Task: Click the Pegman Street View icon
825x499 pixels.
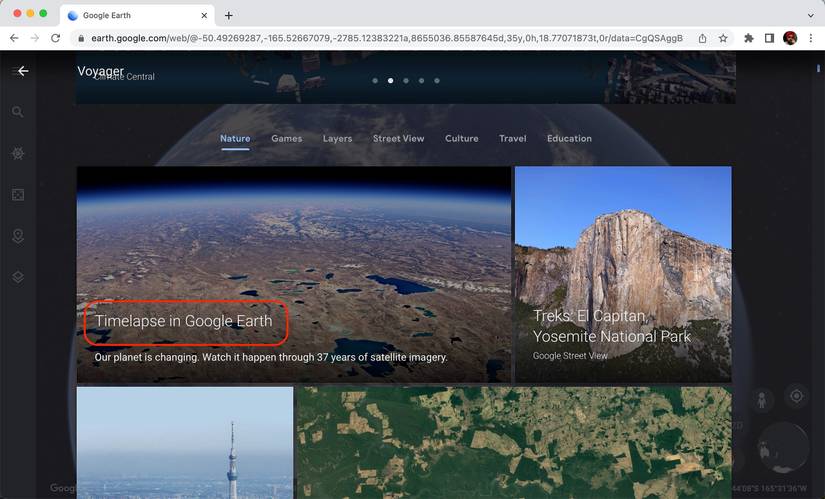Action: coord(762,401)
